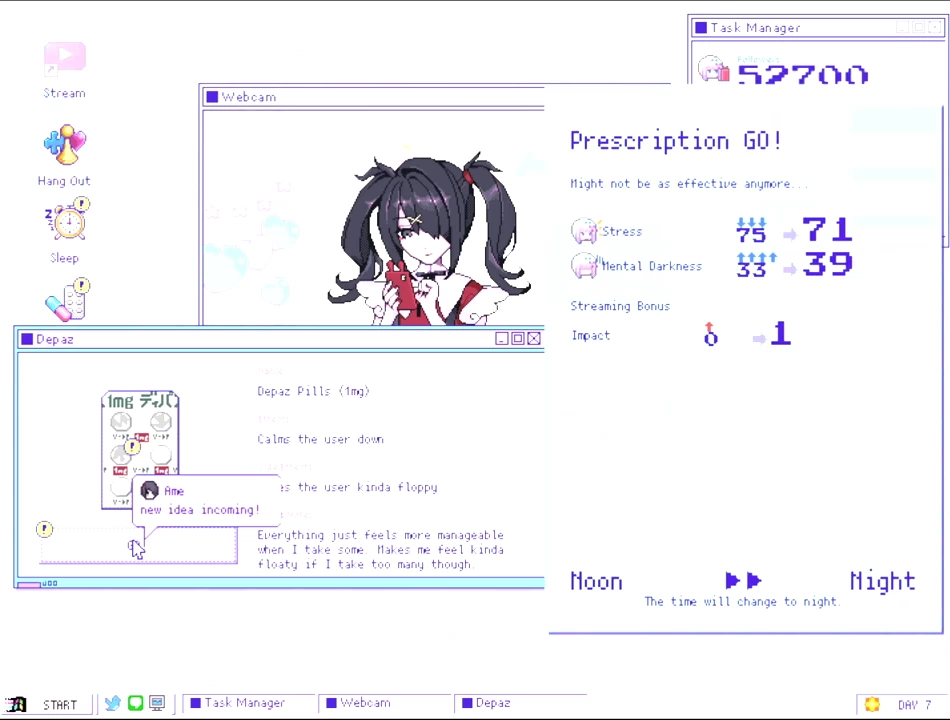Click the follower avatar icon in Task Manager
The height and width of the screenshot is (720, 950).
point(713,68)
